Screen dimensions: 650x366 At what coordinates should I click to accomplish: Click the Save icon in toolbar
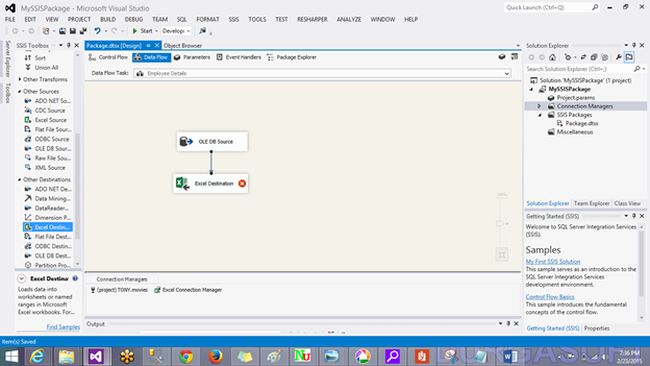(73, 31)
